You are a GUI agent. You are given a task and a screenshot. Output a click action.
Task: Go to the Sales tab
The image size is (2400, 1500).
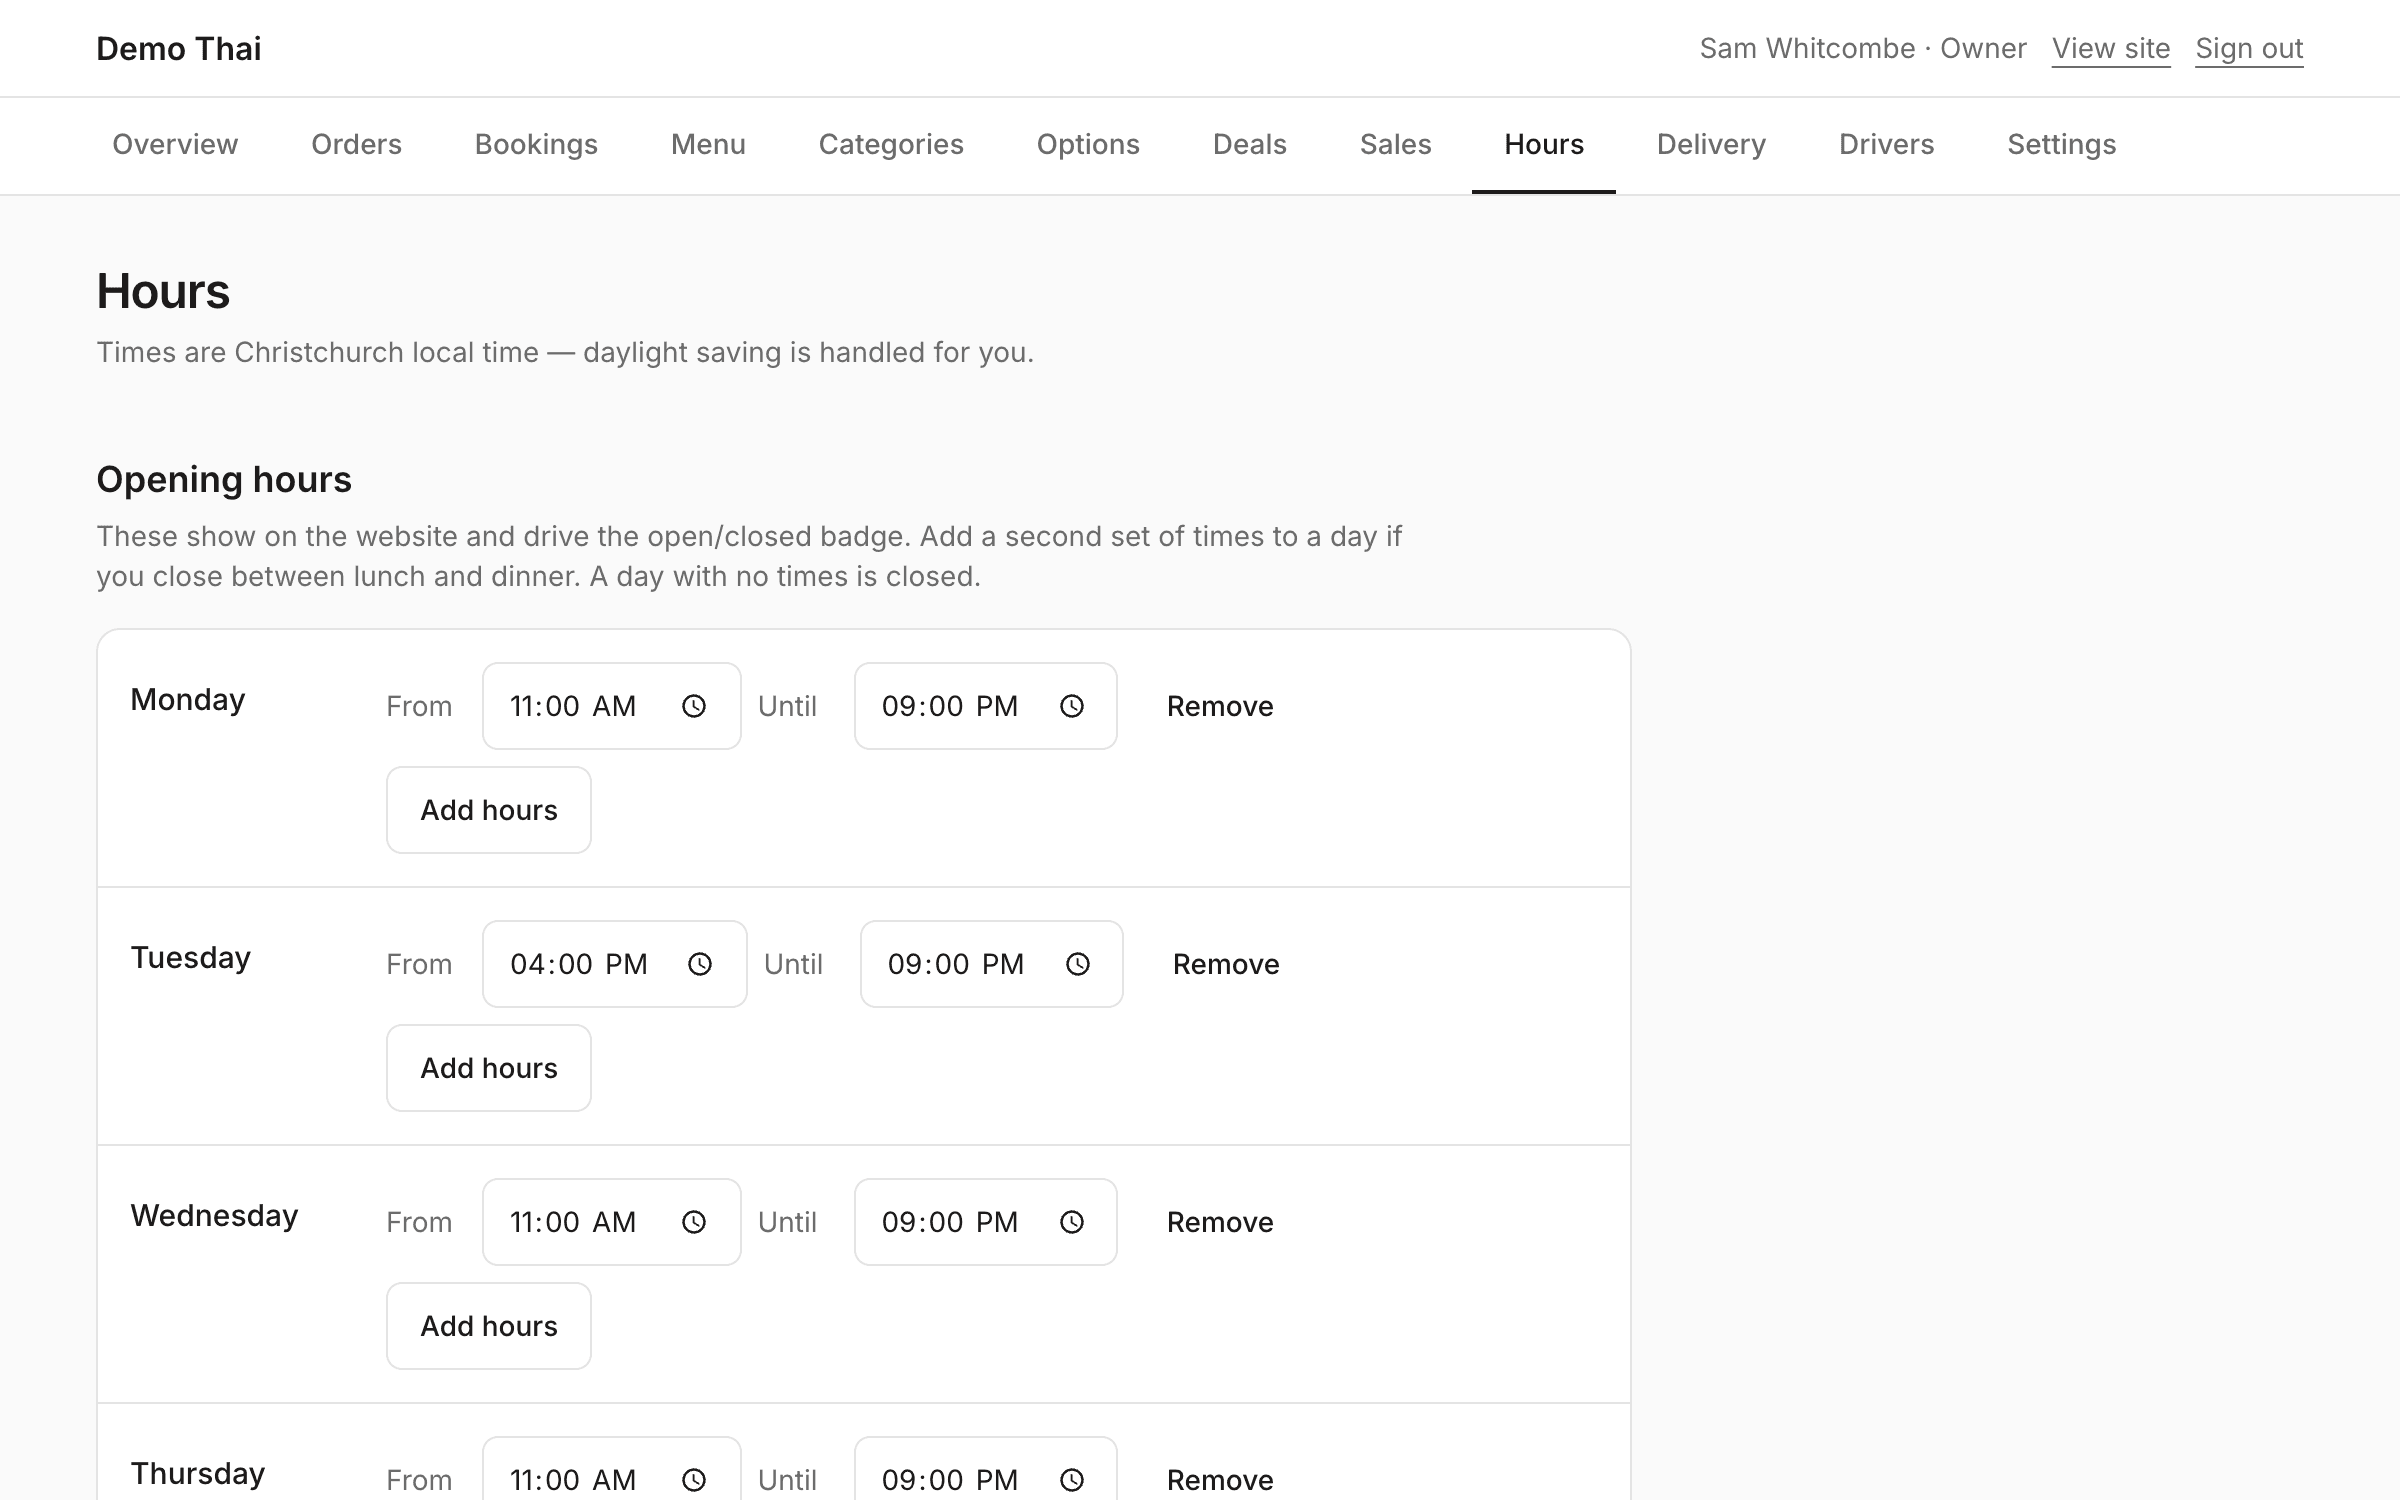click(1396, 145)
